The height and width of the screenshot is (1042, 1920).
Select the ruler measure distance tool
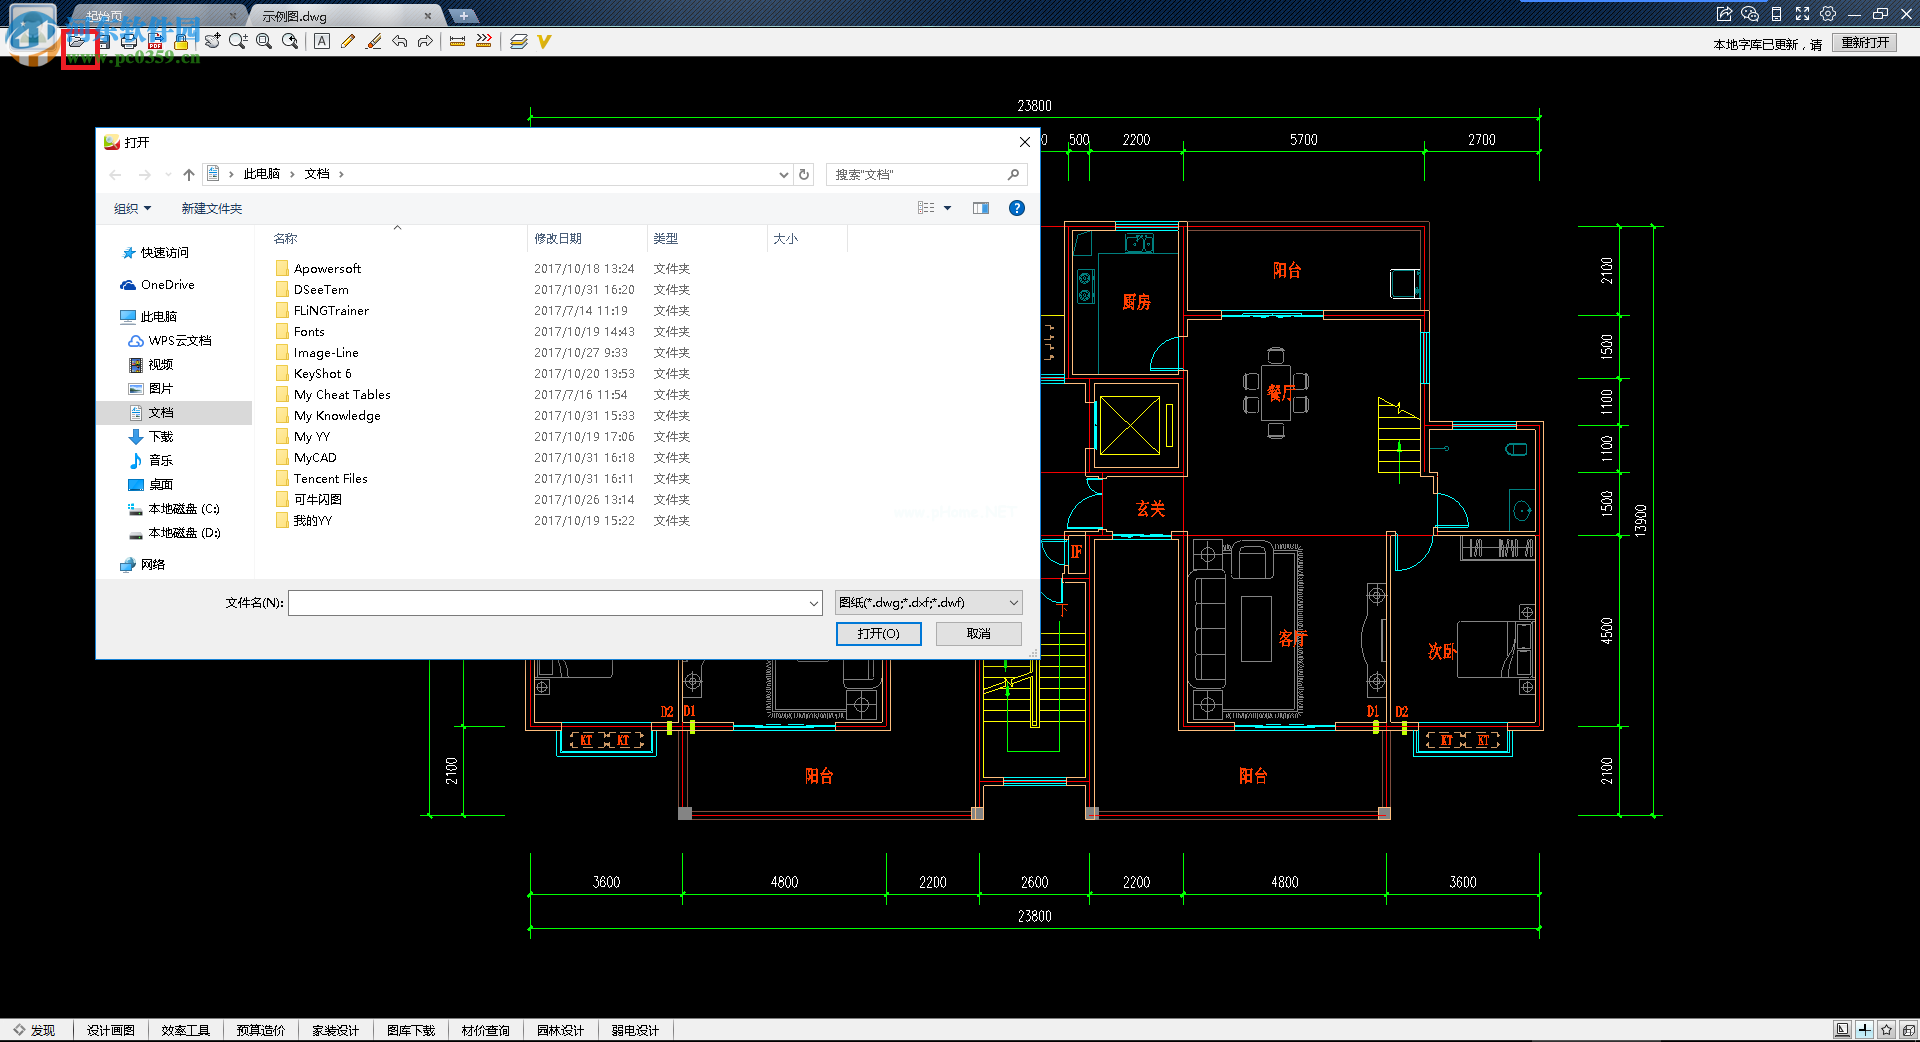(458, 41)
